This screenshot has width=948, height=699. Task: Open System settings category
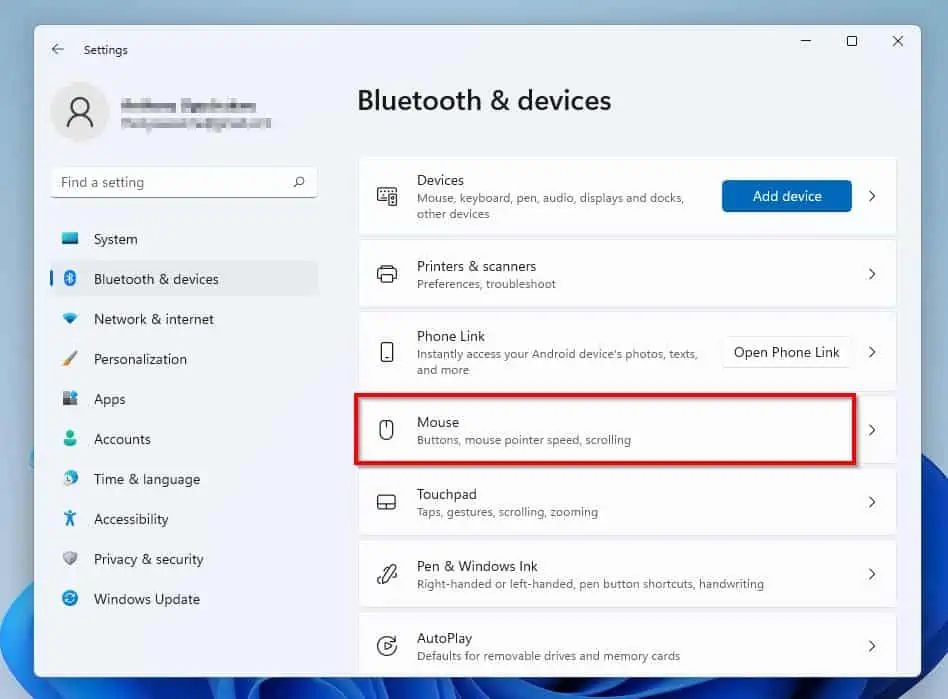pyautogui.click(x=184, y=239)
